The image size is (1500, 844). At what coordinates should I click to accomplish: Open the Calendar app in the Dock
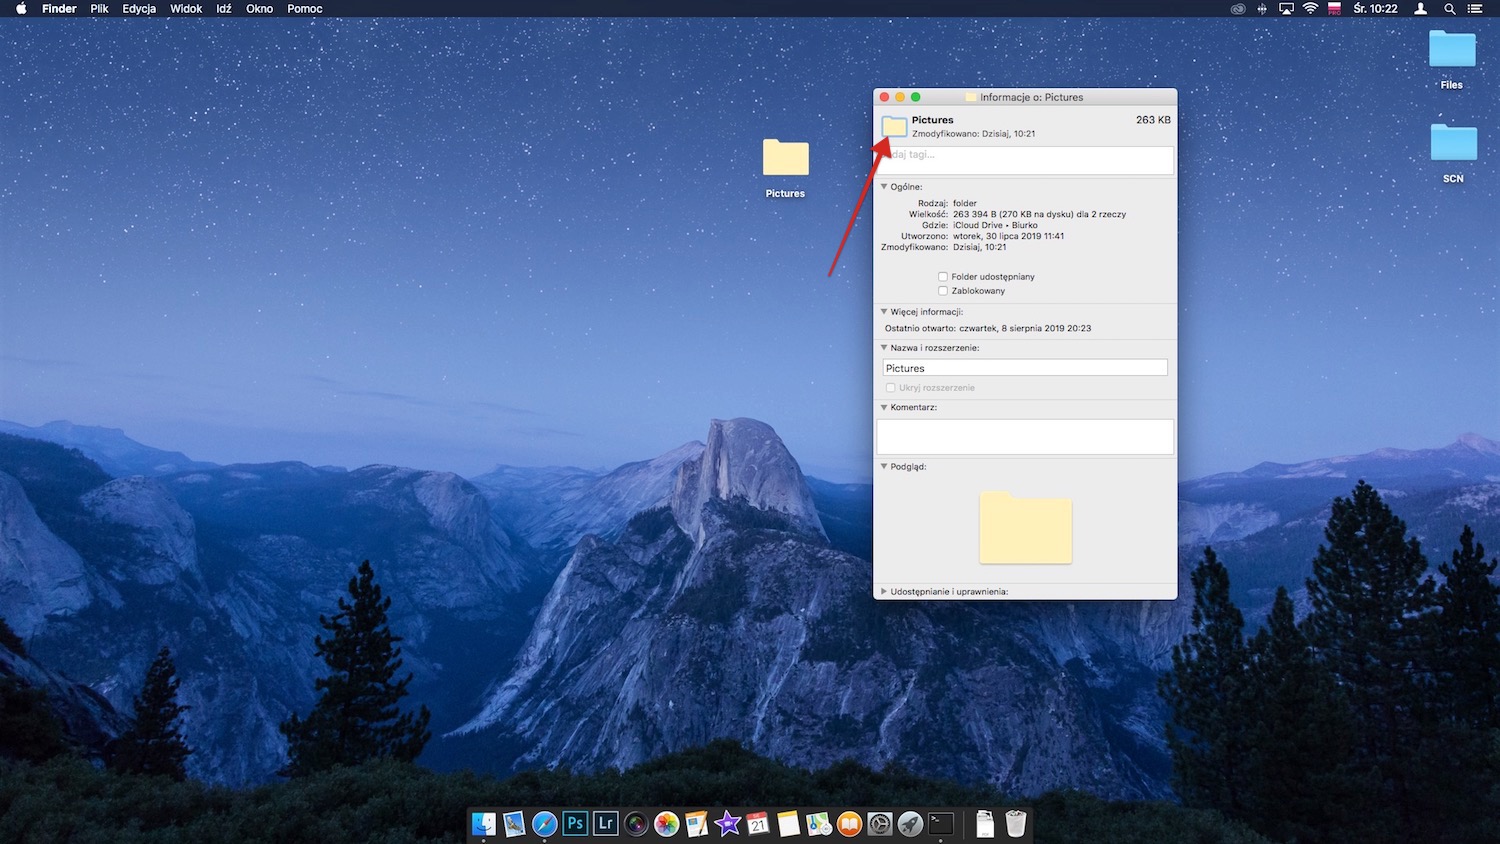758,823
